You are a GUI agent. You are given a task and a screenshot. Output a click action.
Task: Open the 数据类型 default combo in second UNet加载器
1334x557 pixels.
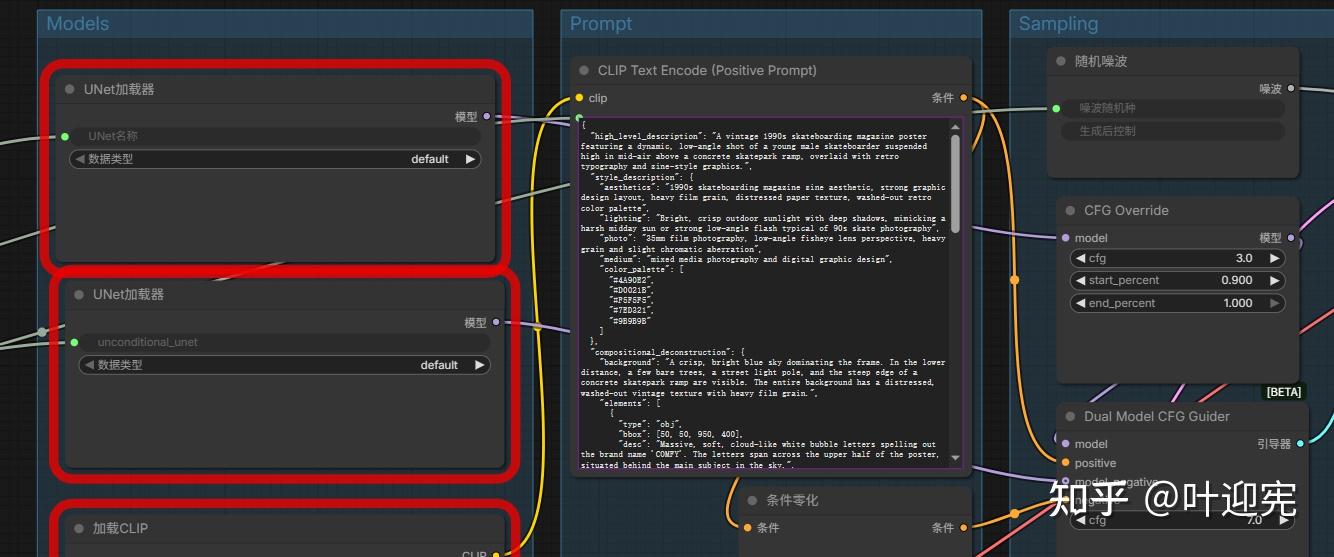coord(284,365)
